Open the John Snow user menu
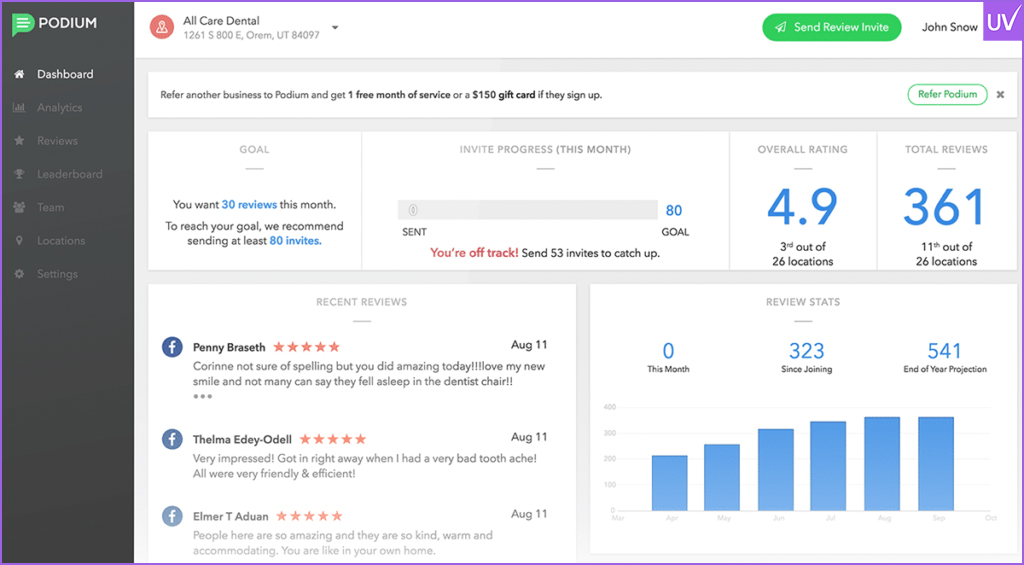Screen dimensions: 1024x565 coord(950,27)
